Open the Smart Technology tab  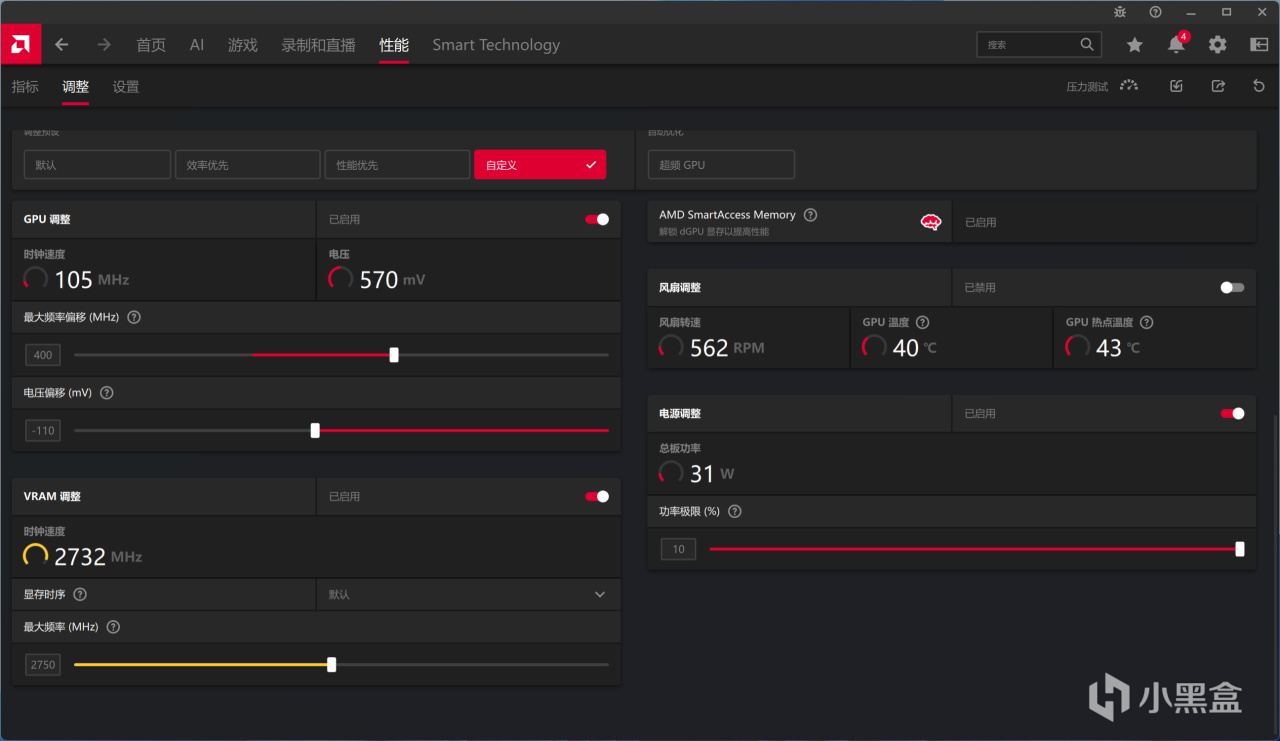(496, 45)
